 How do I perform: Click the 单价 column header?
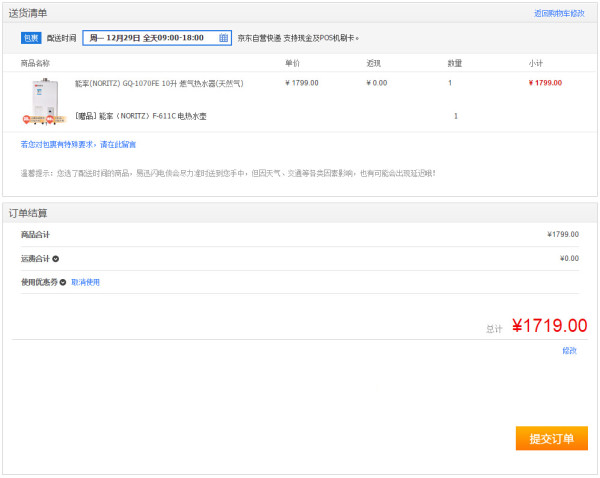pyautogui.click(x=292, y=63)
